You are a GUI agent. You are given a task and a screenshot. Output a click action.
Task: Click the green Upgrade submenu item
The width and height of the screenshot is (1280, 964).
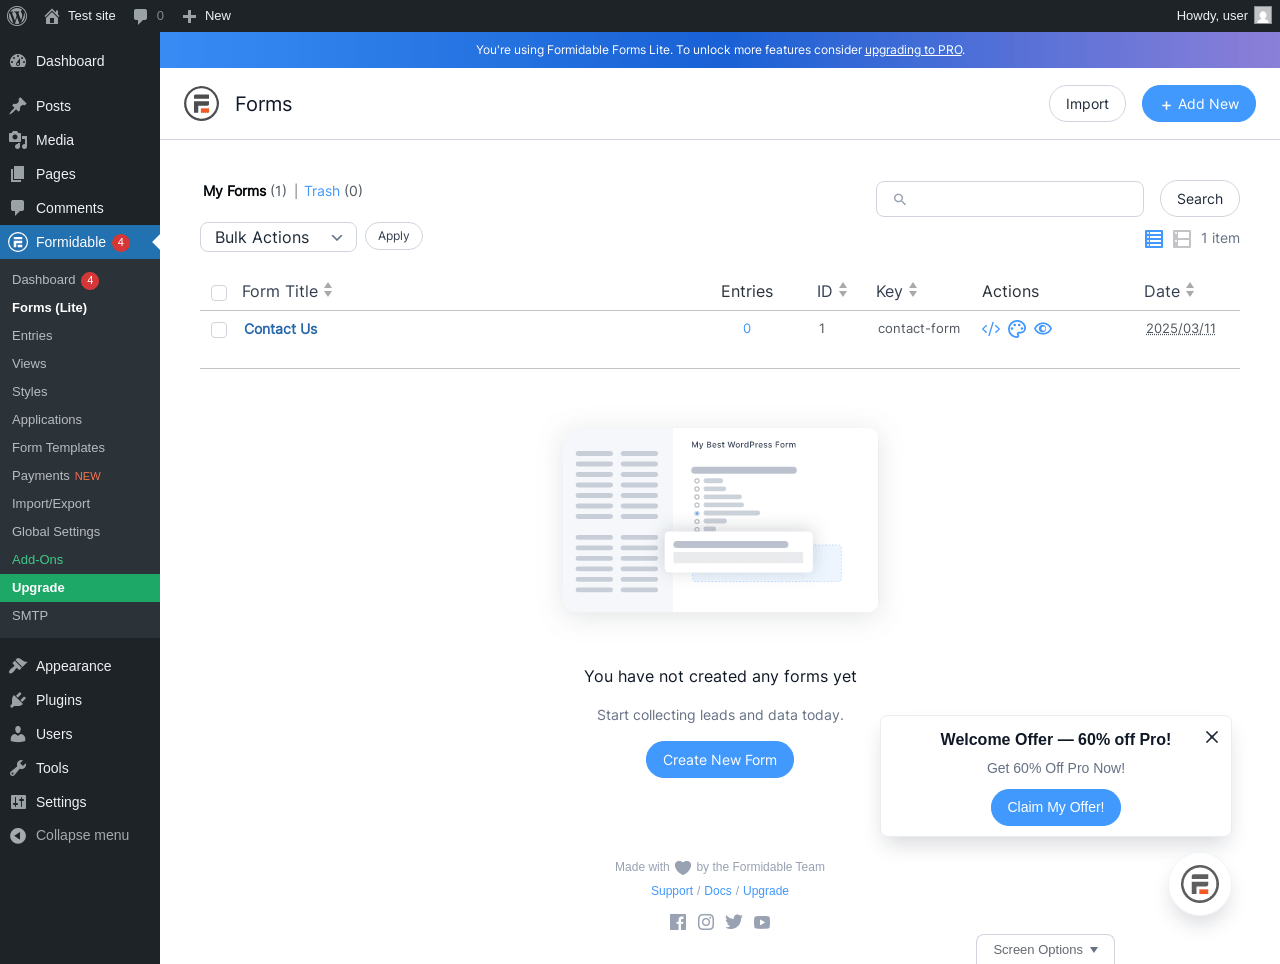point(80,588)
